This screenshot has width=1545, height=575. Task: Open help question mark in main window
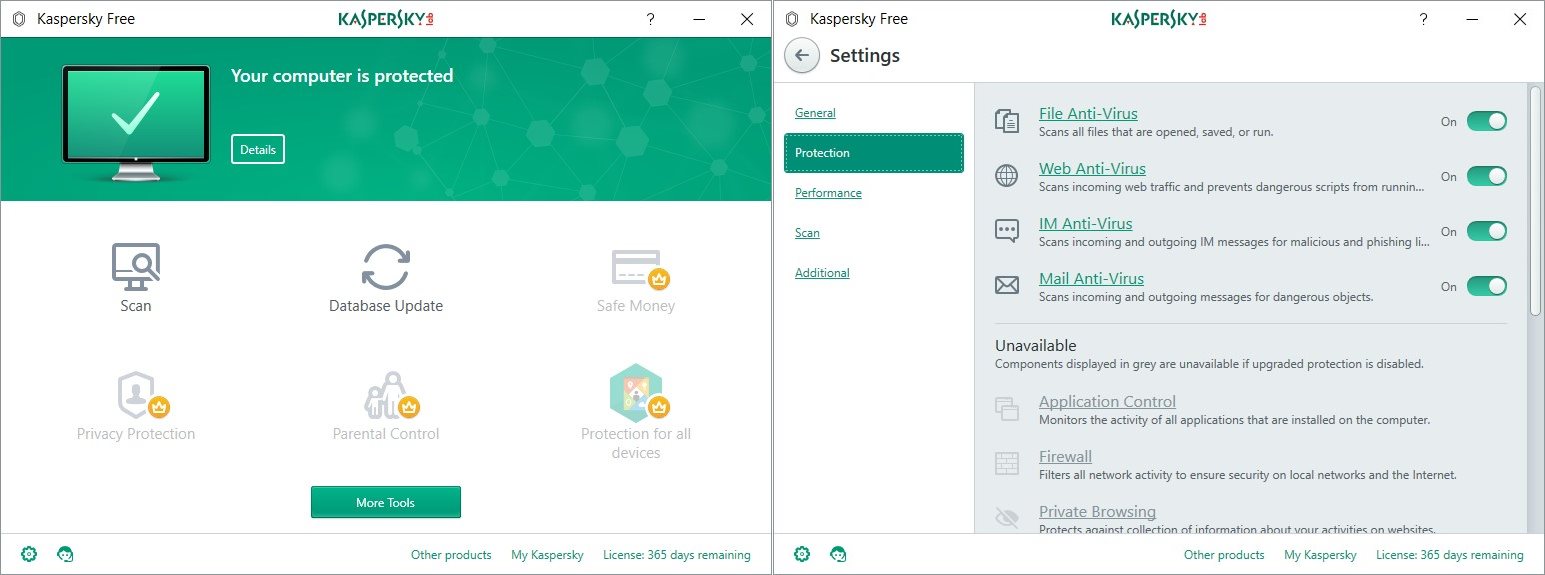(650, 19)
